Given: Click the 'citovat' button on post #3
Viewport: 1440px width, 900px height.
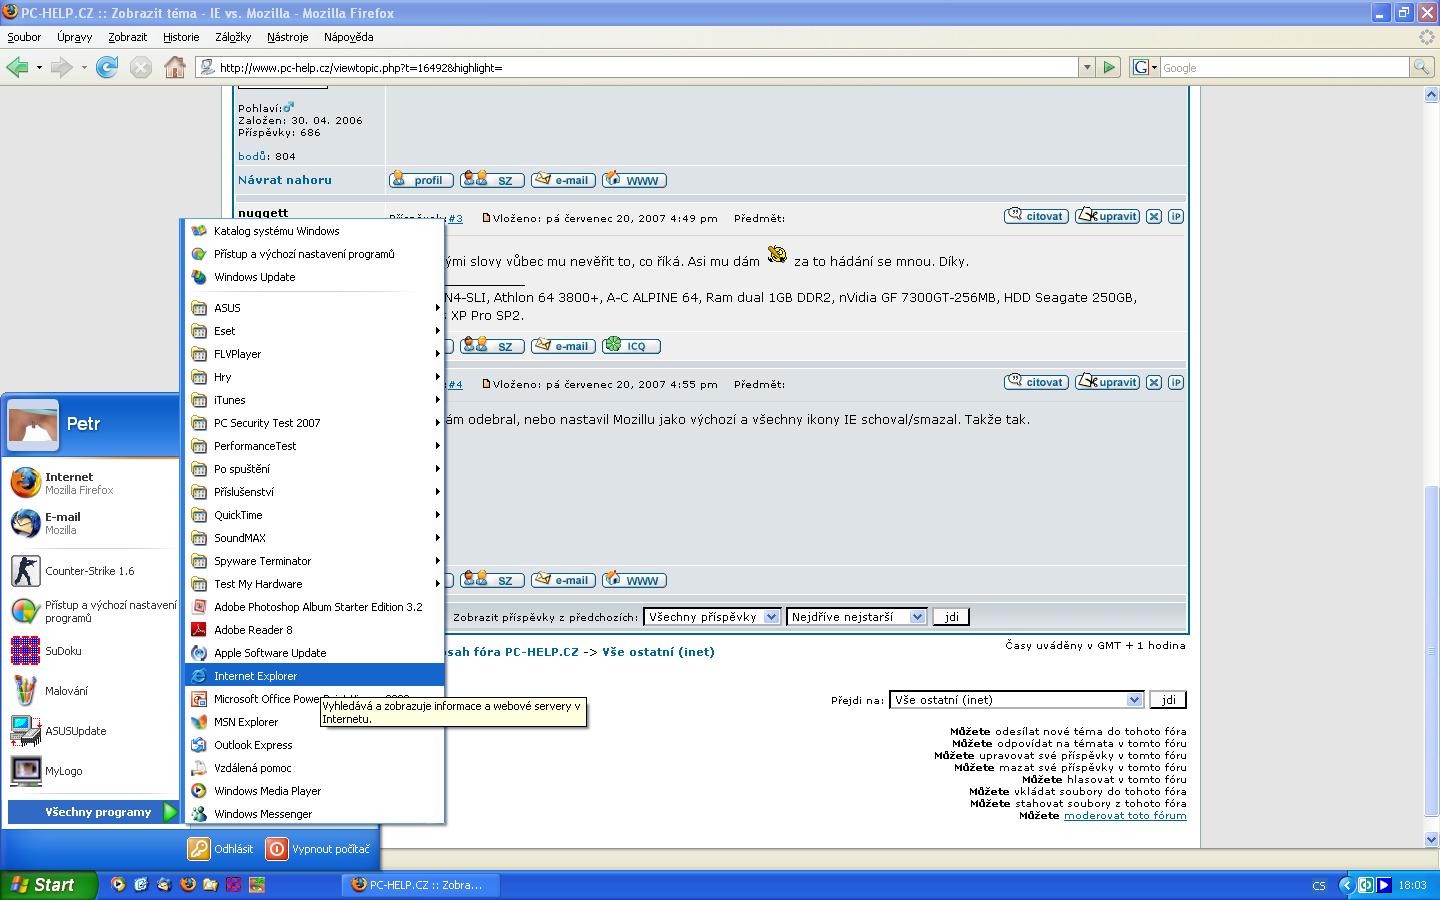Looking at the screenshot, I should (1036, 216).
